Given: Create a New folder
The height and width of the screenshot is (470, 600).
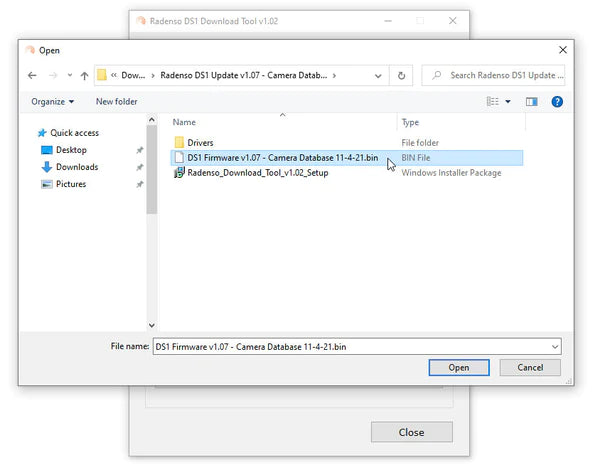Looking at the screenshot, I should pos(116,102).
